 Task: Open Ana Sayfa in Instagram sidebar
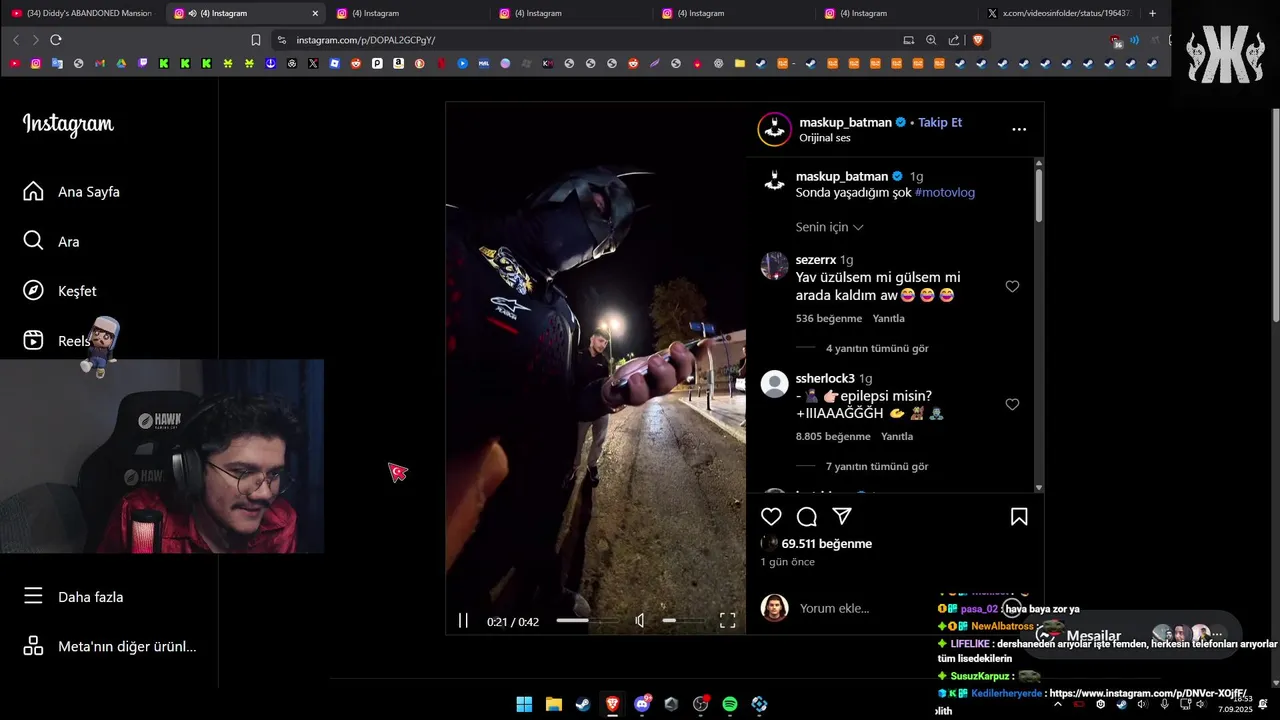72,191
